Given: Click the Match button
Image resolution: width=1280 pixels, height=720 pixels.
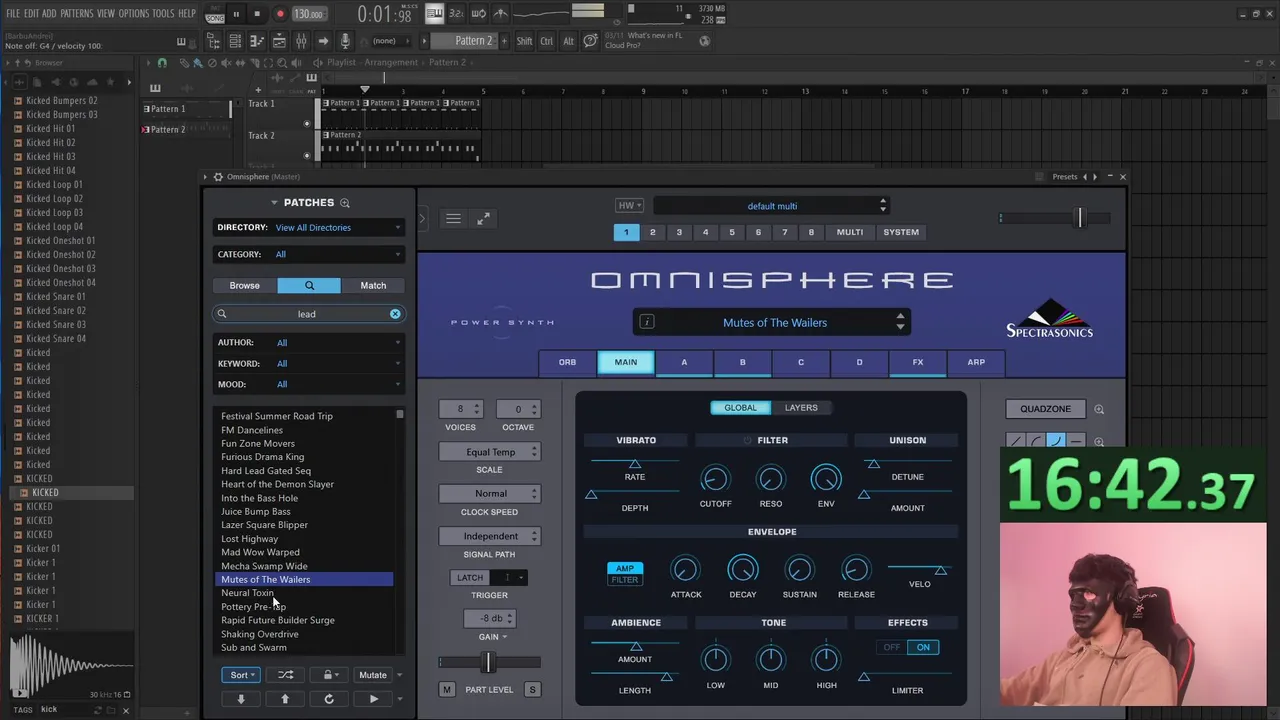Looking at the screenshot, I should coord(373,286).
